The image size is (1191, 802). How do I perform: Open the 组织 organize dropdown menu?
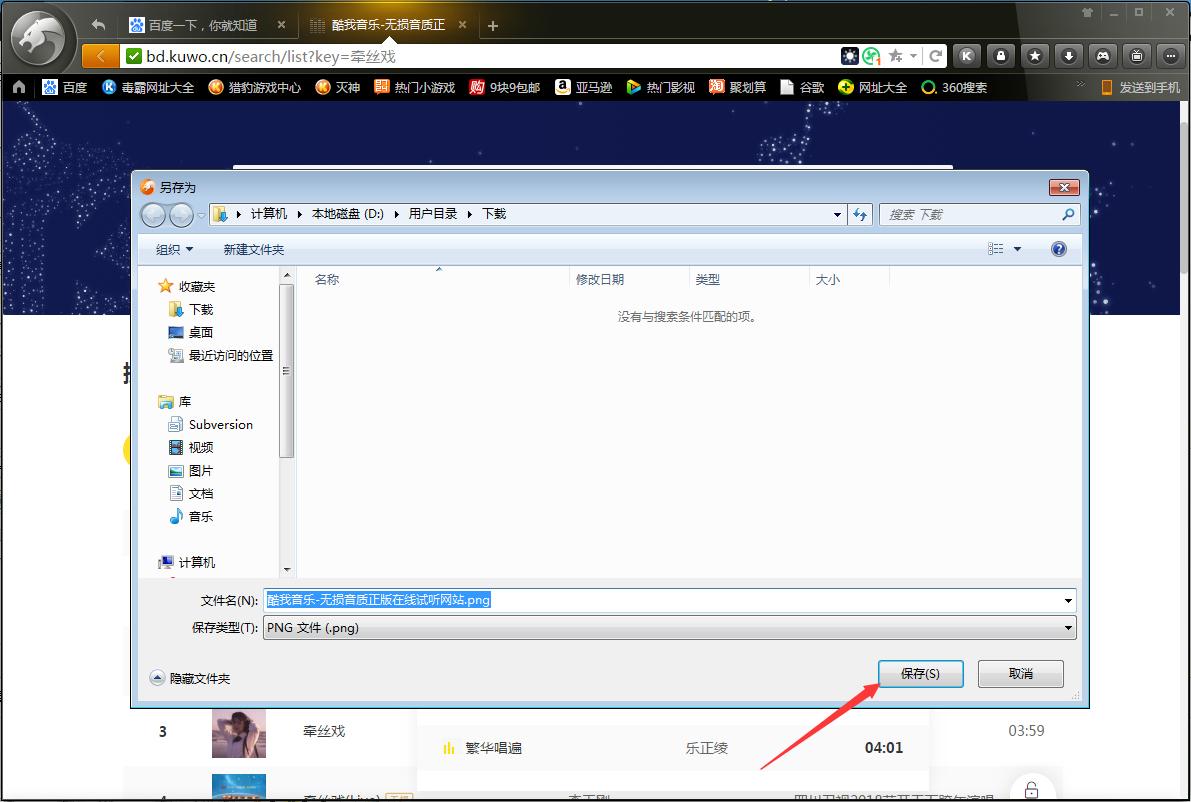coord(175,249)
